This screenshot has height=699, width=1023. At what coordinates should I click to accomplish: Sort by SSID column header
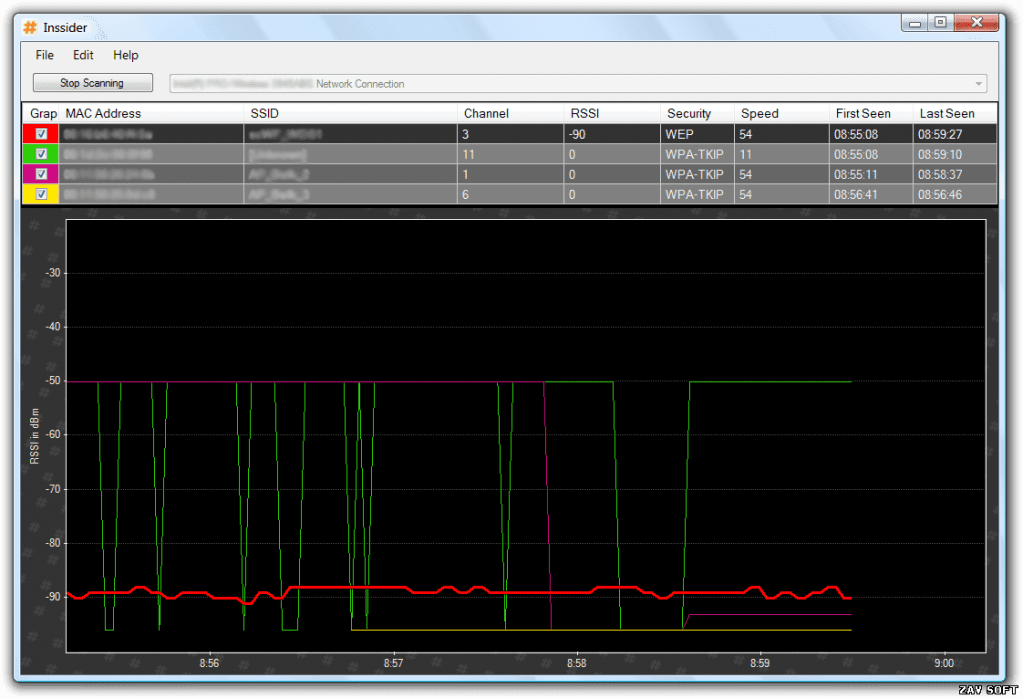pos(351,114)
